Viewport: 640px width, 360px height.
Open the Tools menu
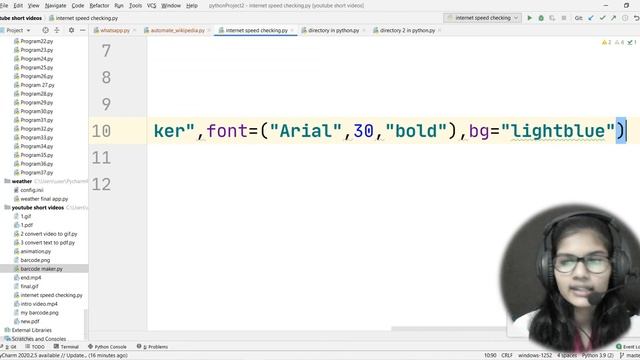pyautogui.click(x=135, y=6)
